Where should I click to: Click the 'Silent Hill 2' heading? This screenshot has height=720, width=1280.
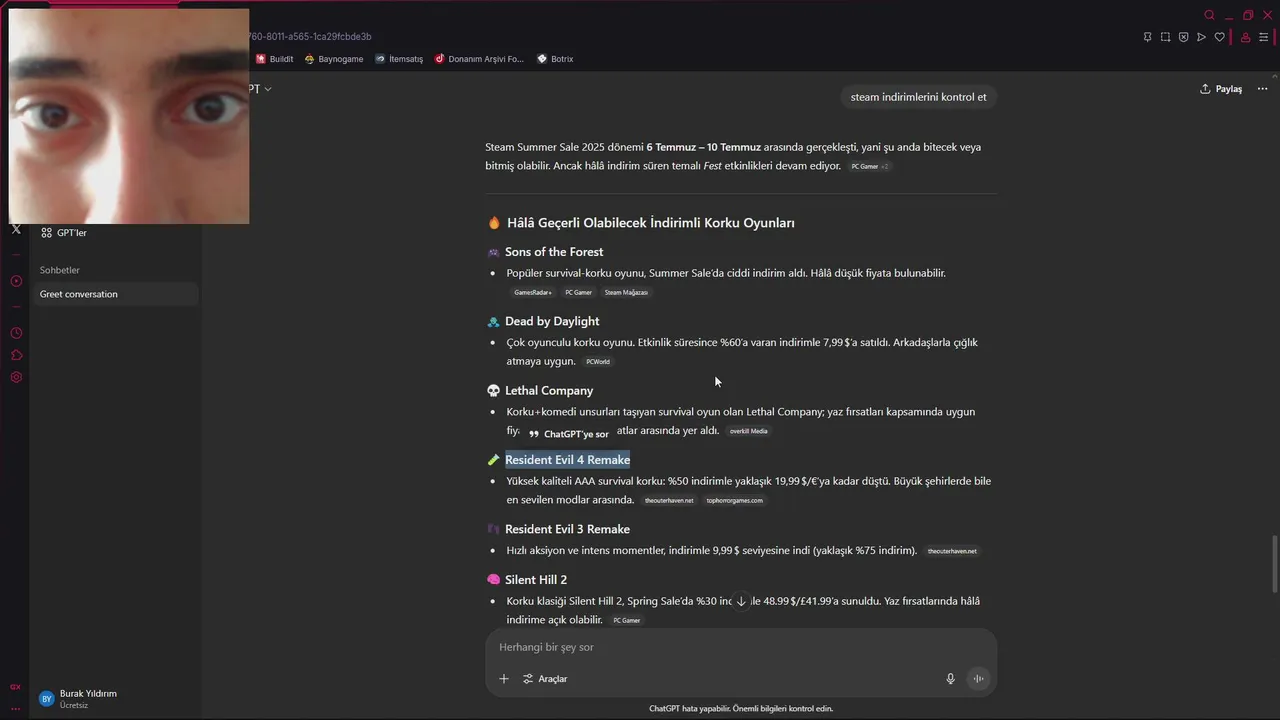[x=536, y=580]
